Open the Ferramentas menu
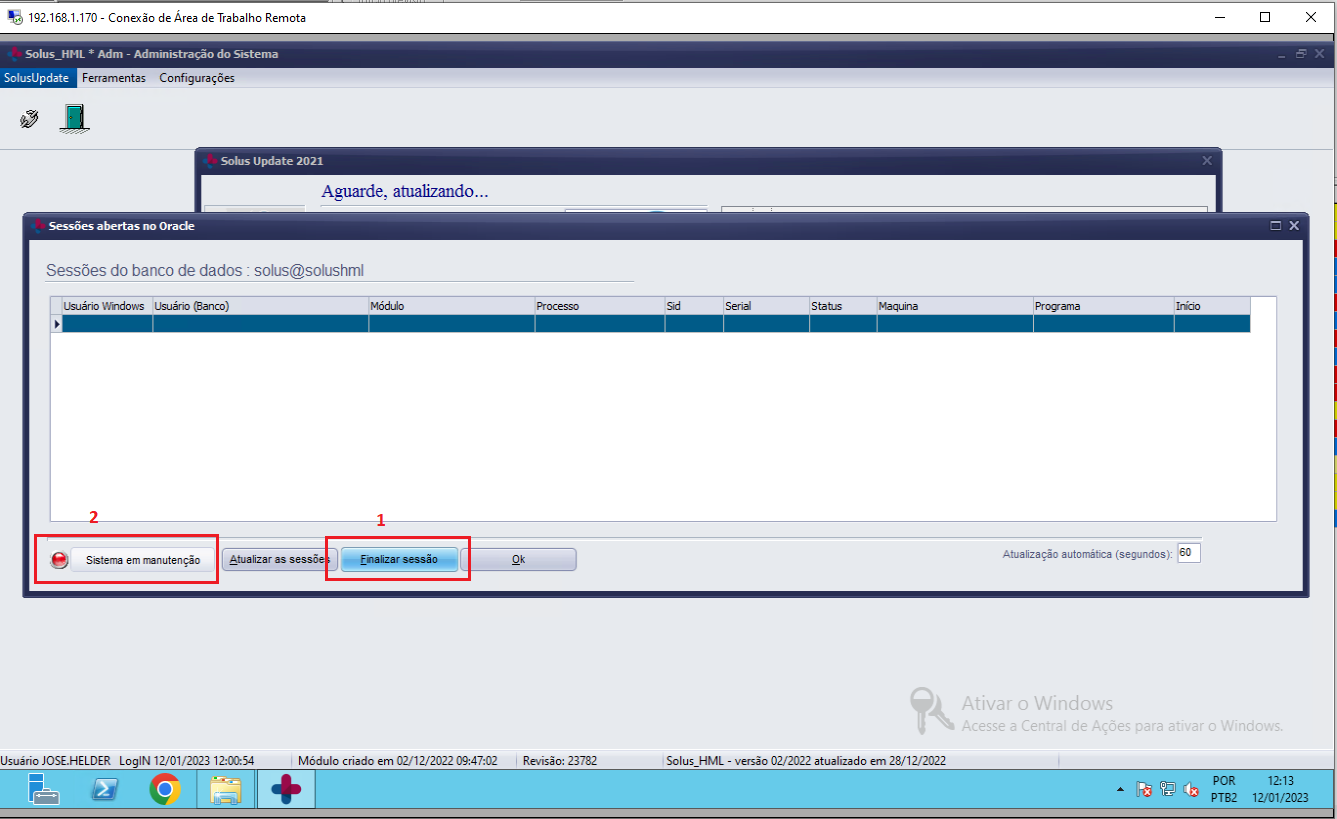 [114, 78]
